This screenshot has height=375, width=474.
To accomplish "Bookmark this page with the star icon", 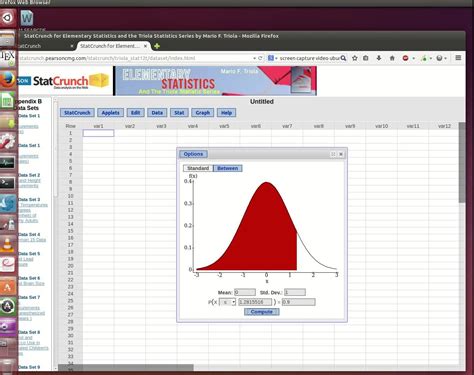I will coord(355,58).
